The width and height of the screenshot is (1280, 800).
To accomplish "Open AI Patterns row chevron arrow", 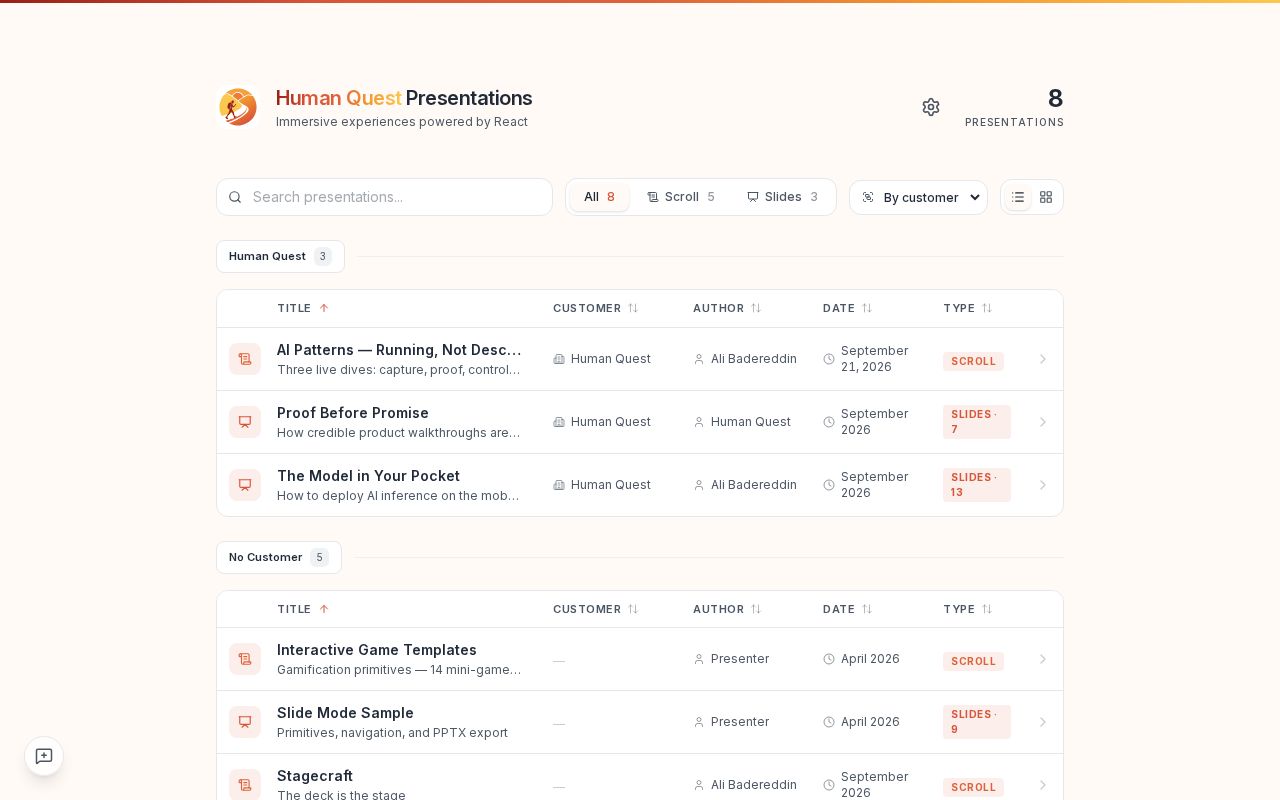I will [x=1042, y=359].
